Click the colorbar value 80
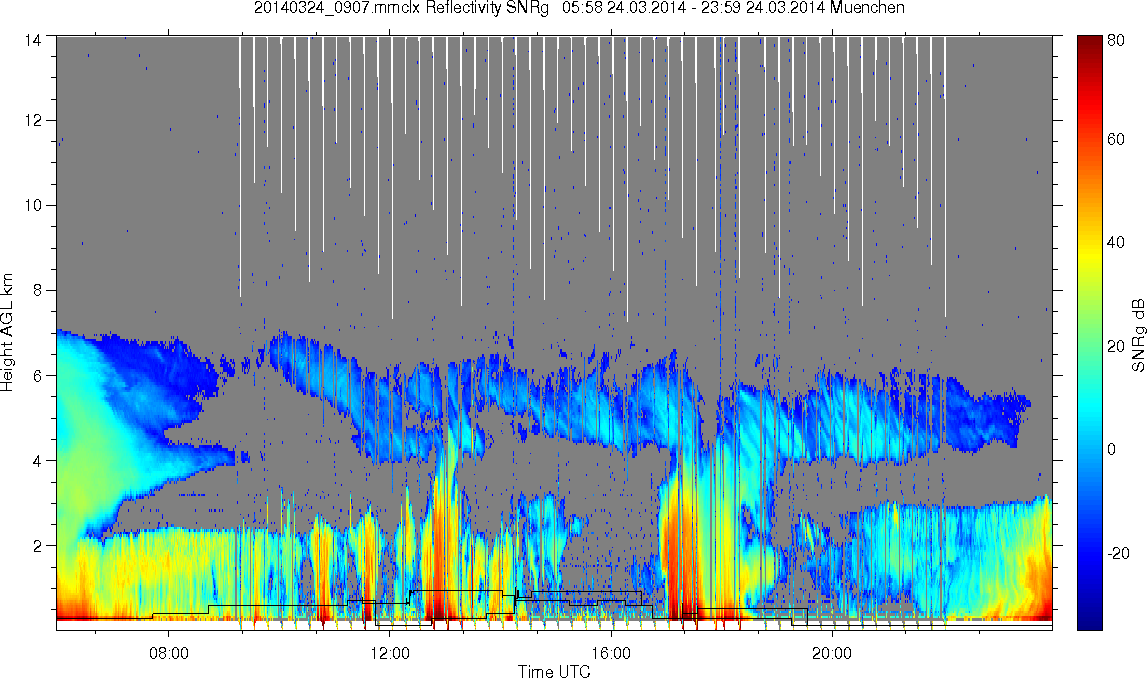The width and height of the screenshot is (1147, 678). [1116, 40]
